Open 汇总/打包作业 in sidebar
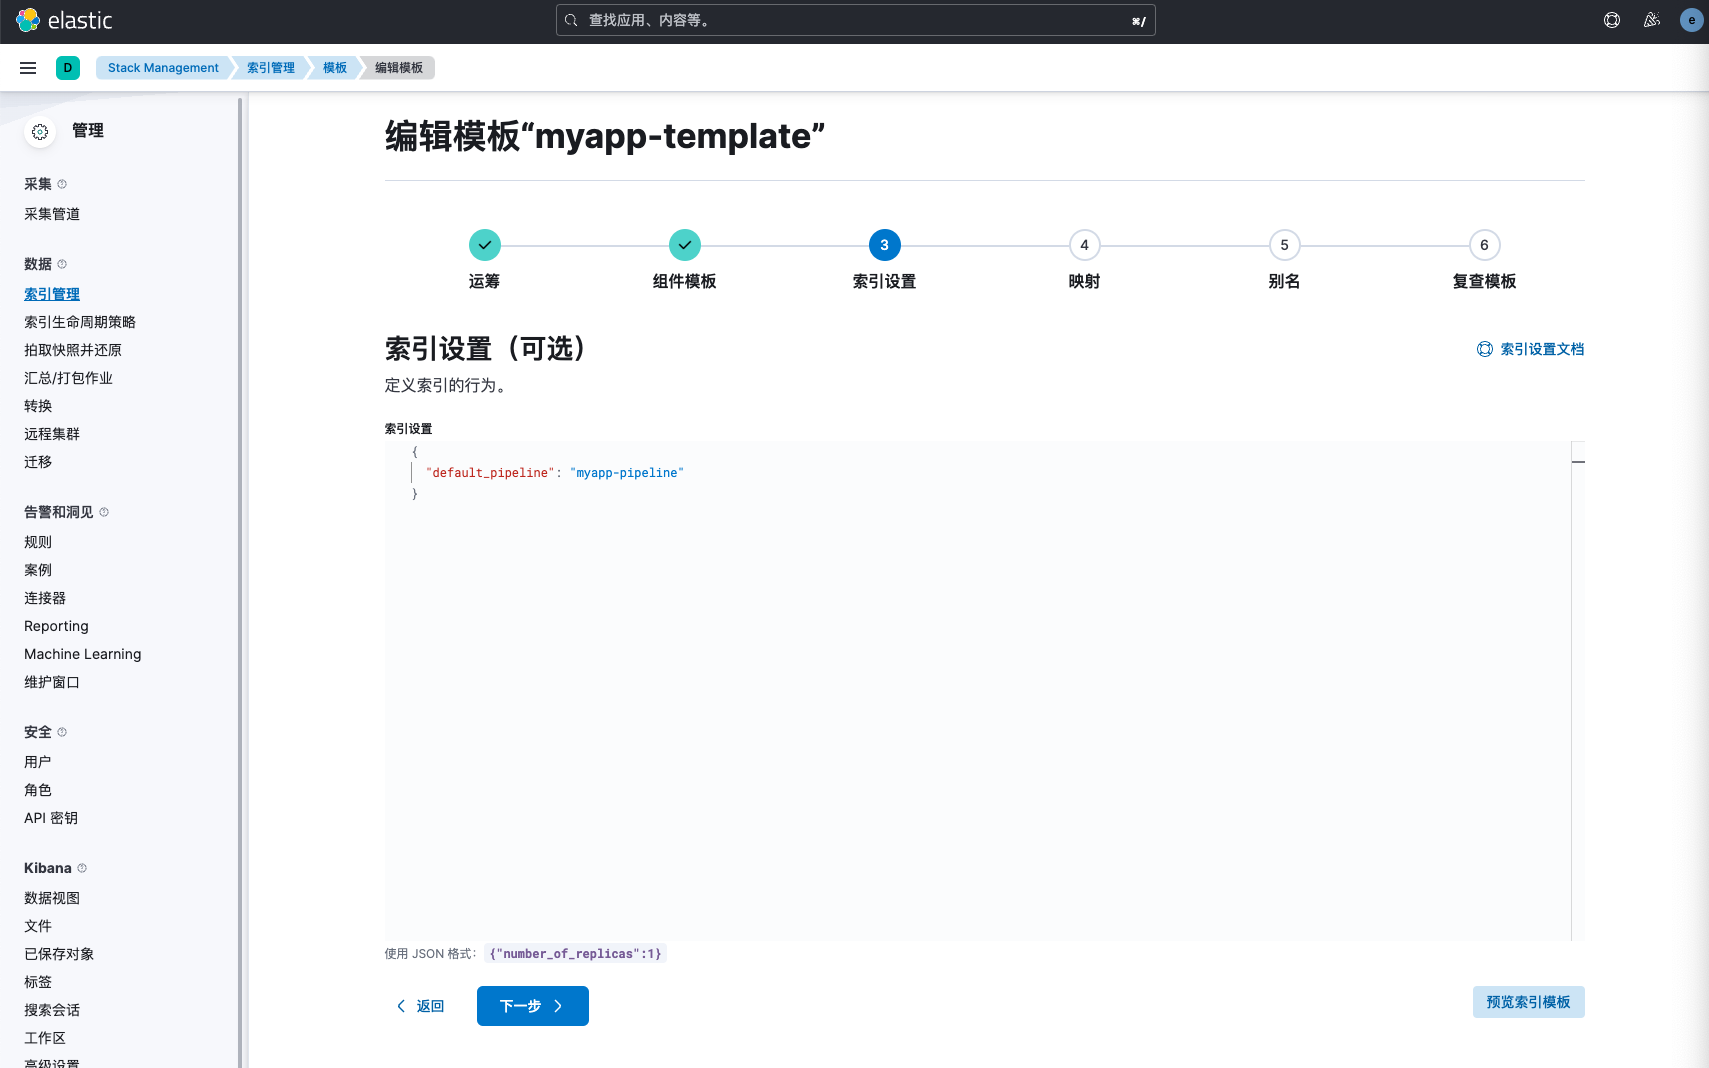The width and height of the screenshot is (1709, 1068). pyautogui.click(x=68, y=378)
